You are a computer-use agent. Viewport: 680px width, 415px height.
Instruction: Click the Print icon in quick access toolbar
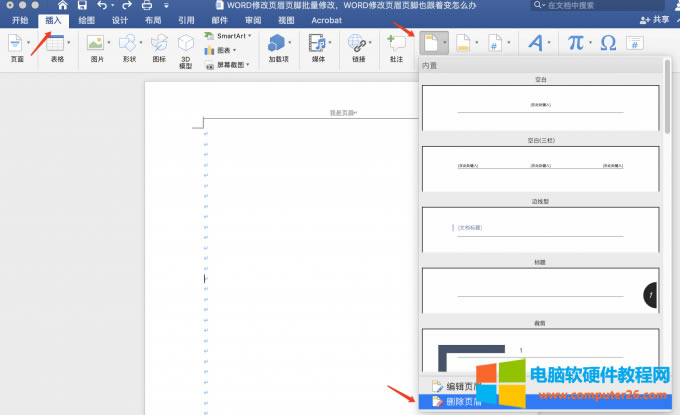point(147,5)
